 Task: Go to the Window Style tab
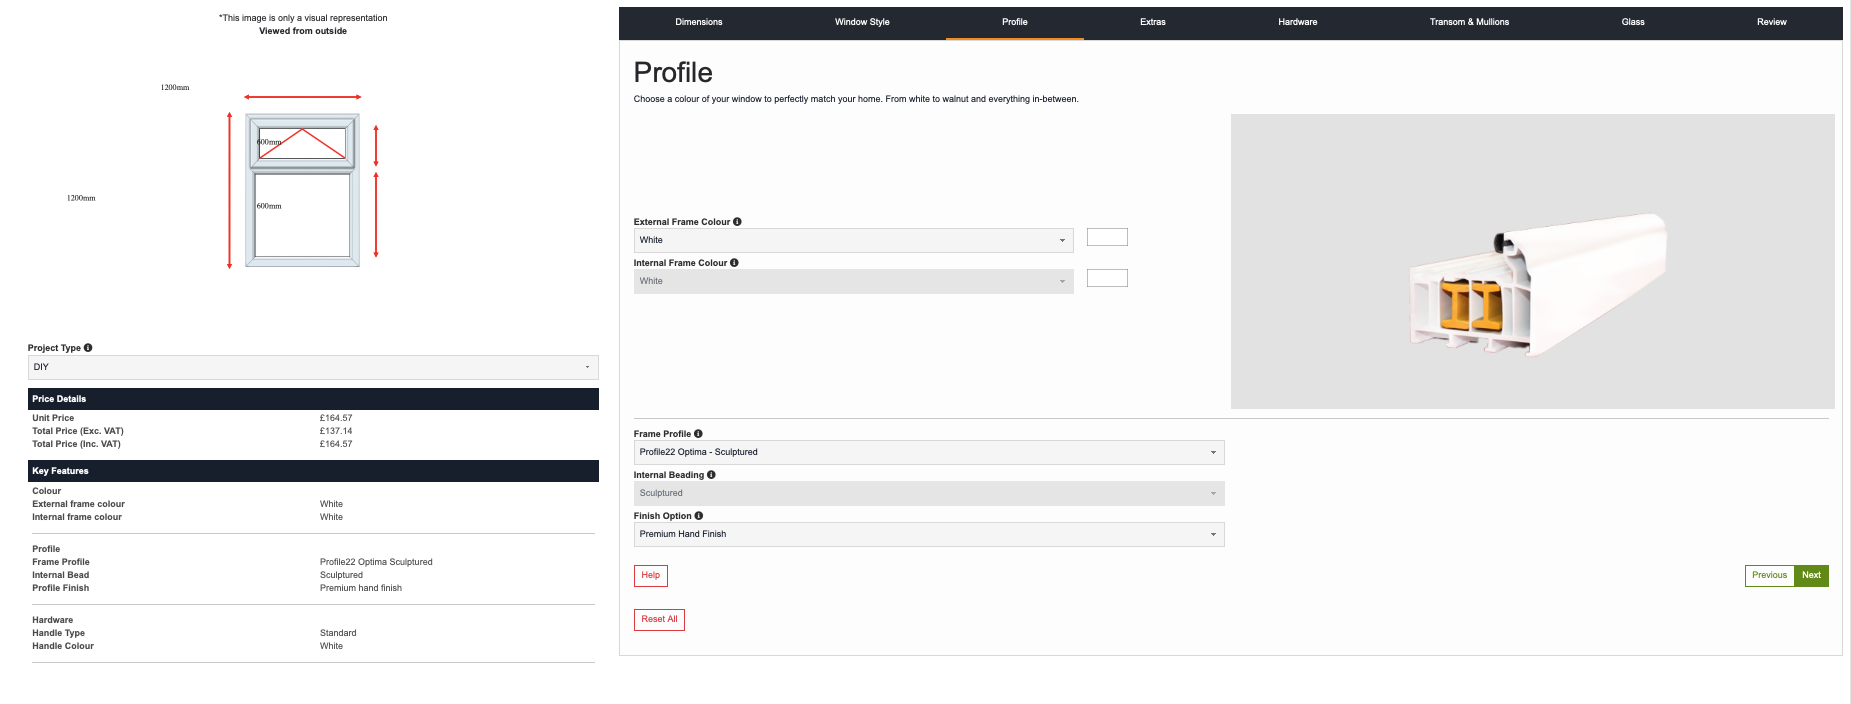862,22
